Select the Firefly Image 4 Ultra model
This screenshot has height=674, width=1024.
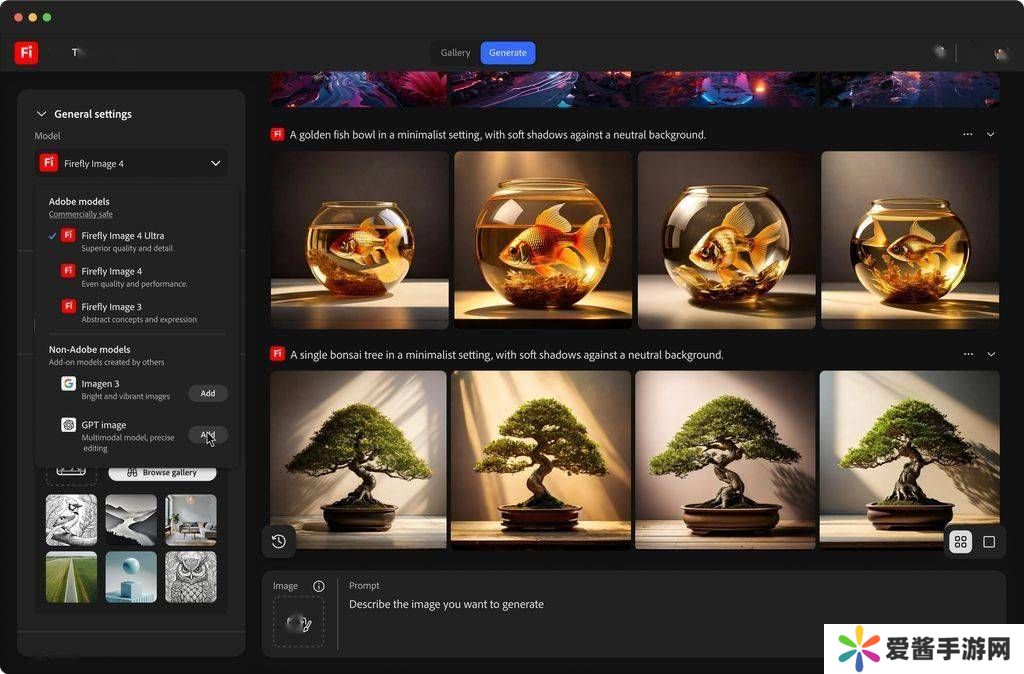[122, 236]
